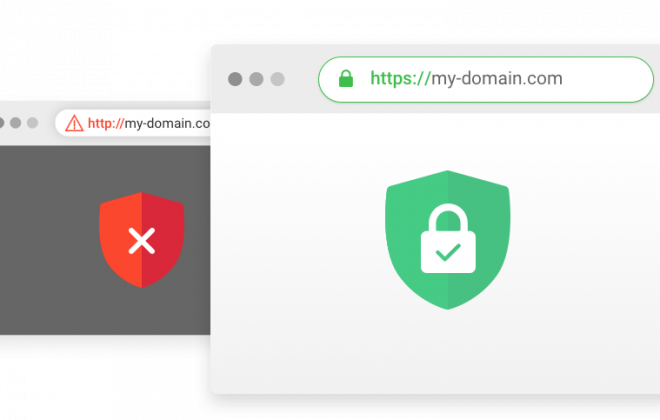The image size is (660, 420).
Task: Select the large green shield
Action: click(x=447, y=240)
